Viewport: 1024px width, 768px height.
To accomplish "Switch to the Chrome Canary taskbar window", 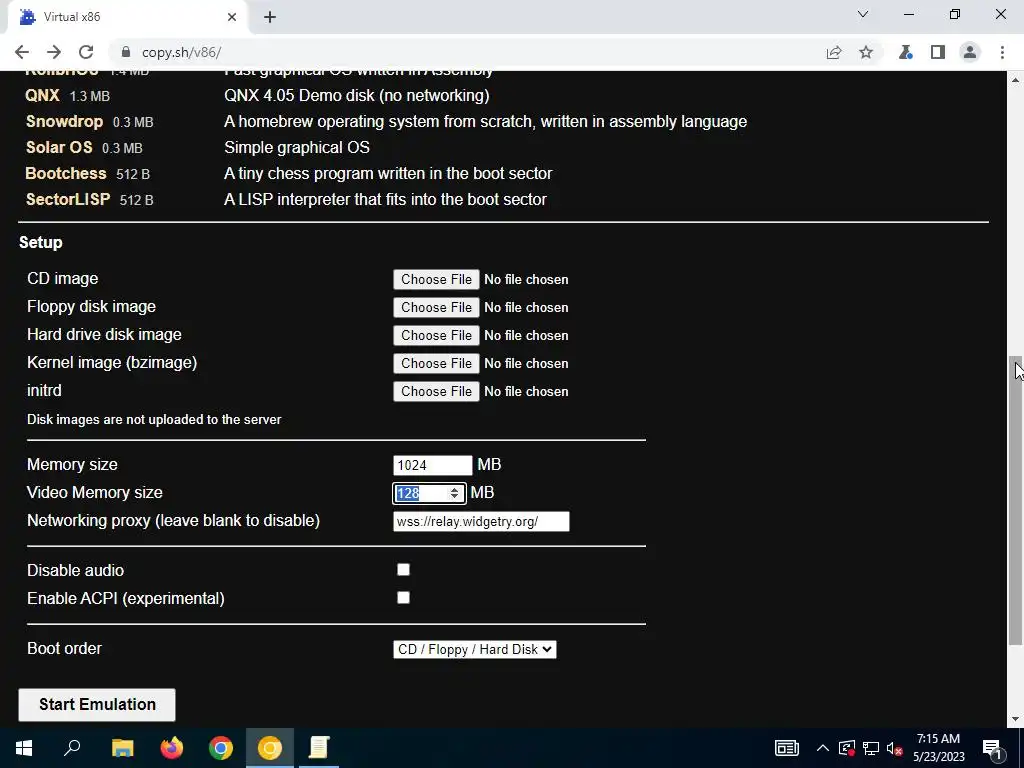I will pos(270,748).
